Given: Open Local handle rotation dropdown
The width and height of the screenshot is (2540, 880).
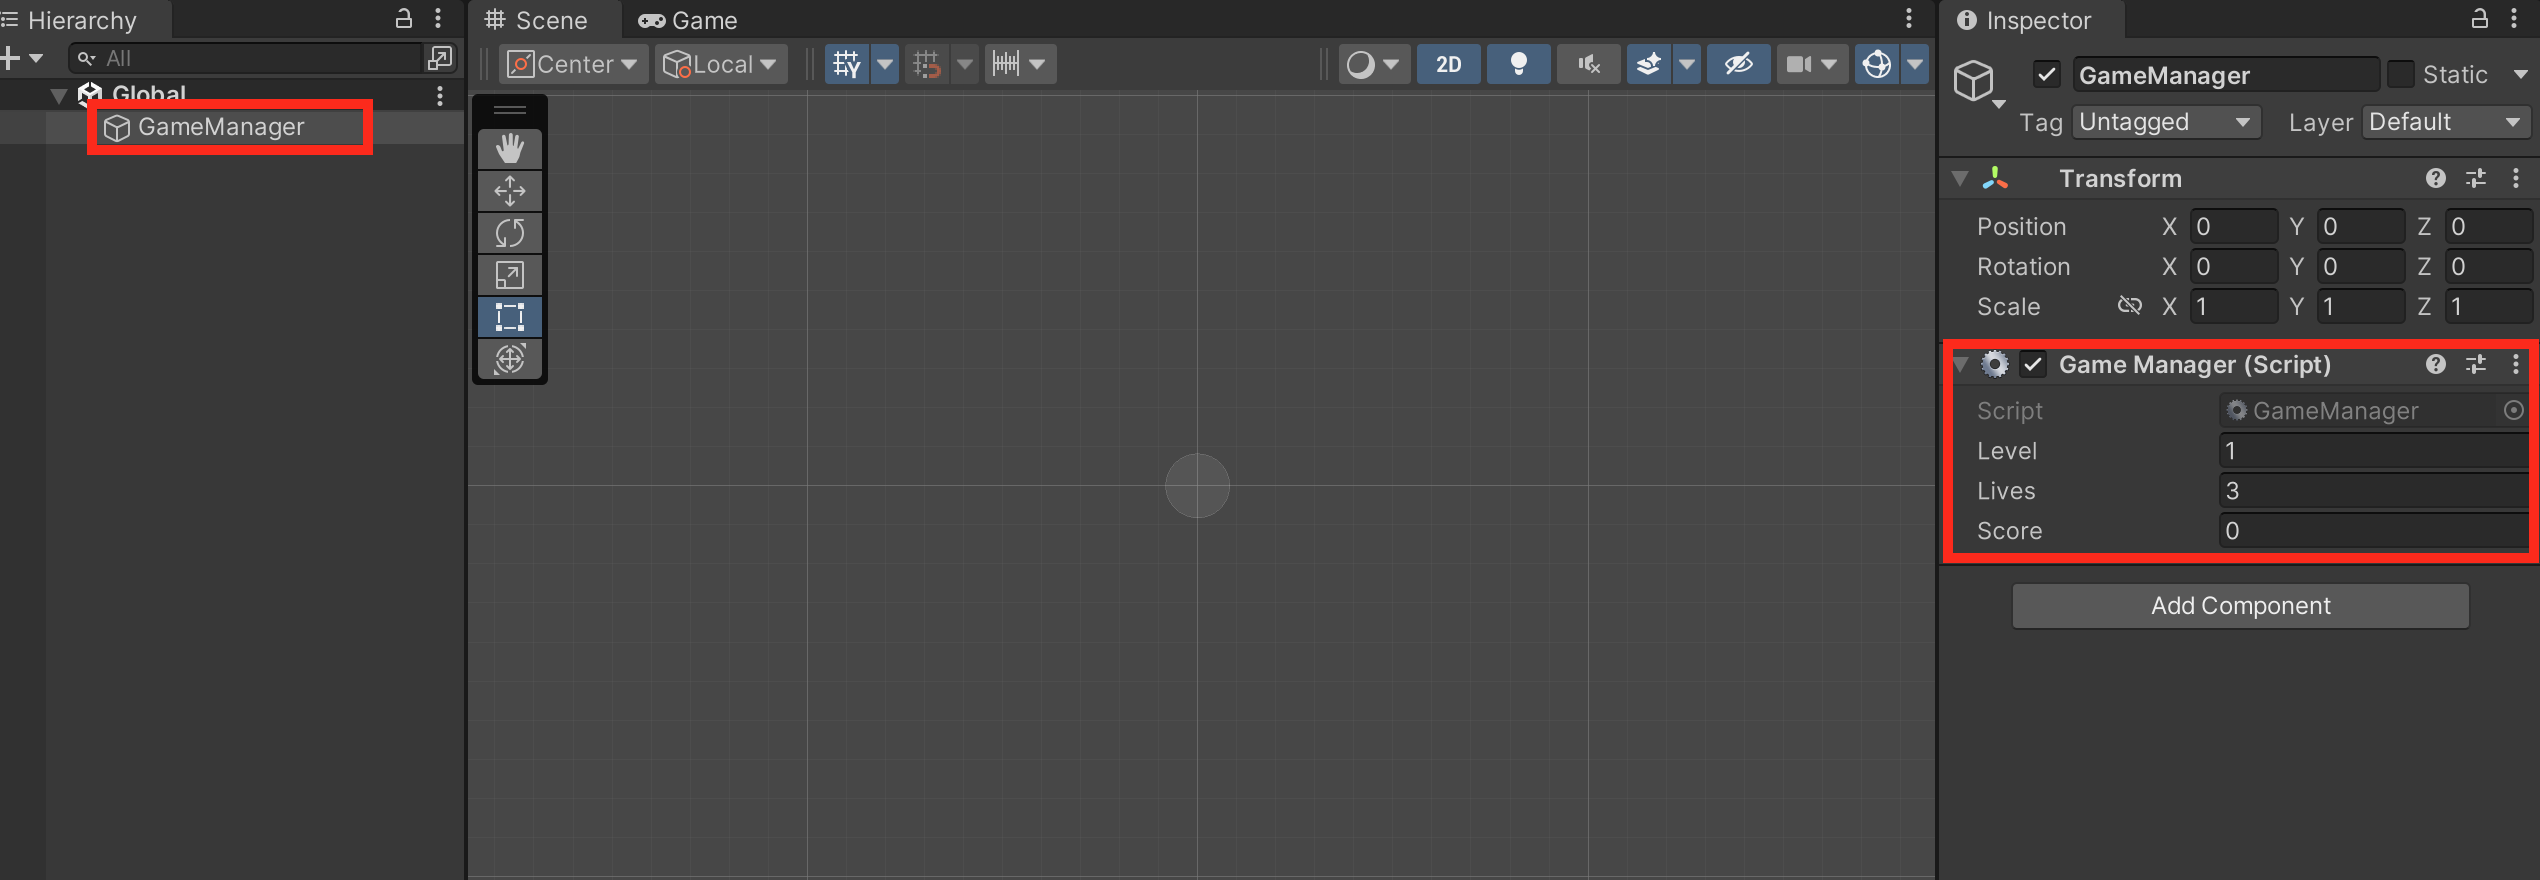Looking at the screenshot, I should click(720, 64).
